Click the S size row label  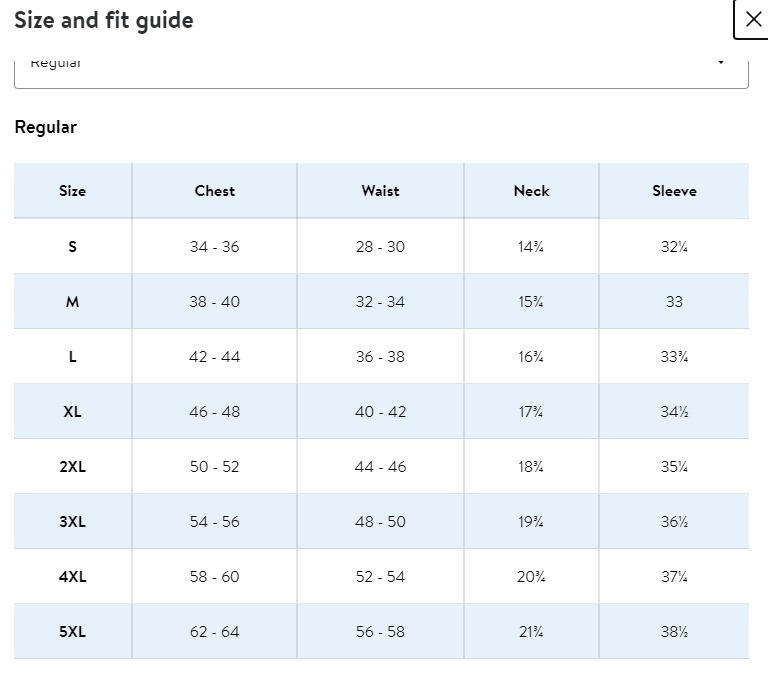pyautogui.click(x=72, y=246)
